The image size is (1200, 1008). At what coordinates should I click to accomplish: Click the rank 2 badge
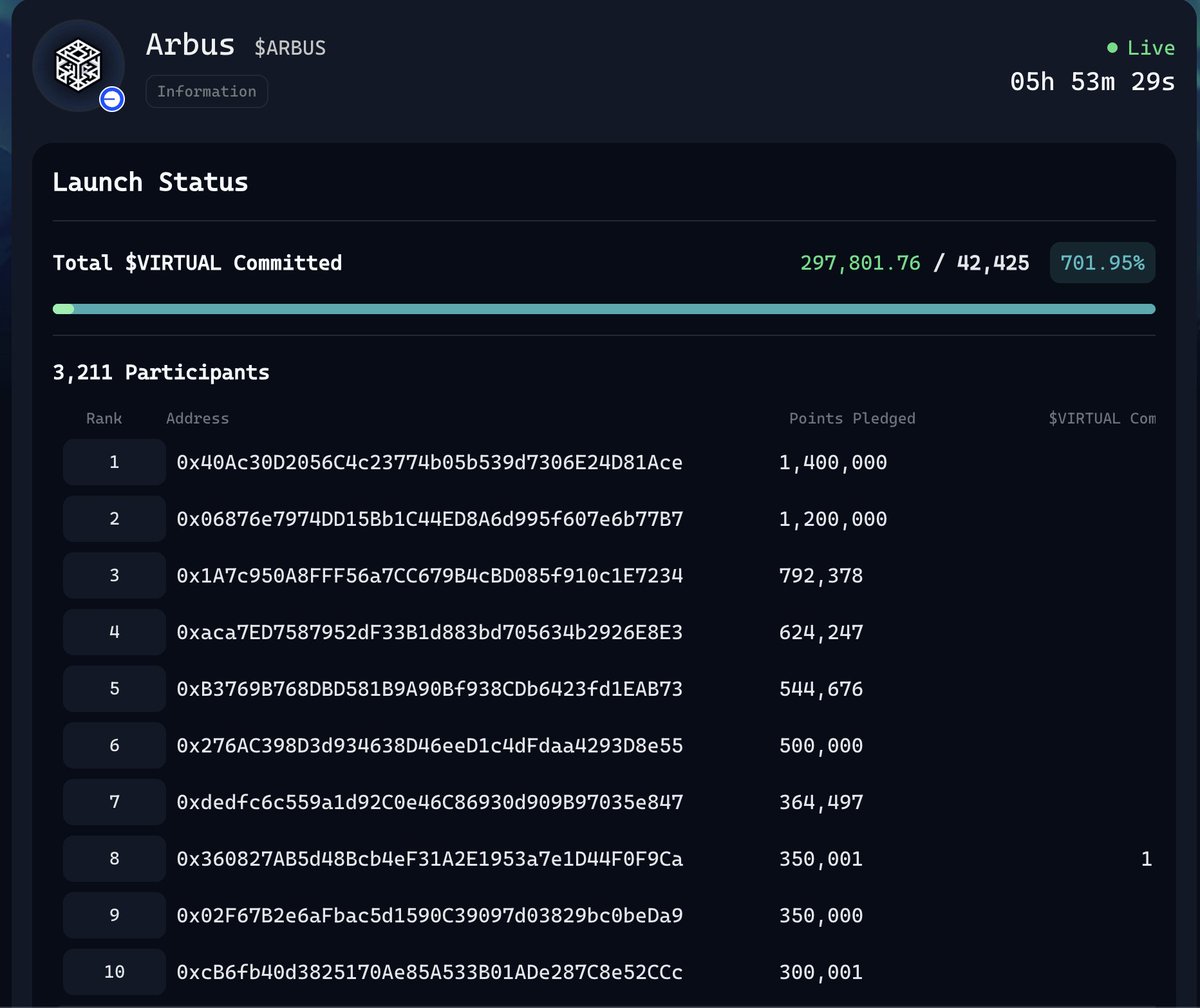[114, 518]
